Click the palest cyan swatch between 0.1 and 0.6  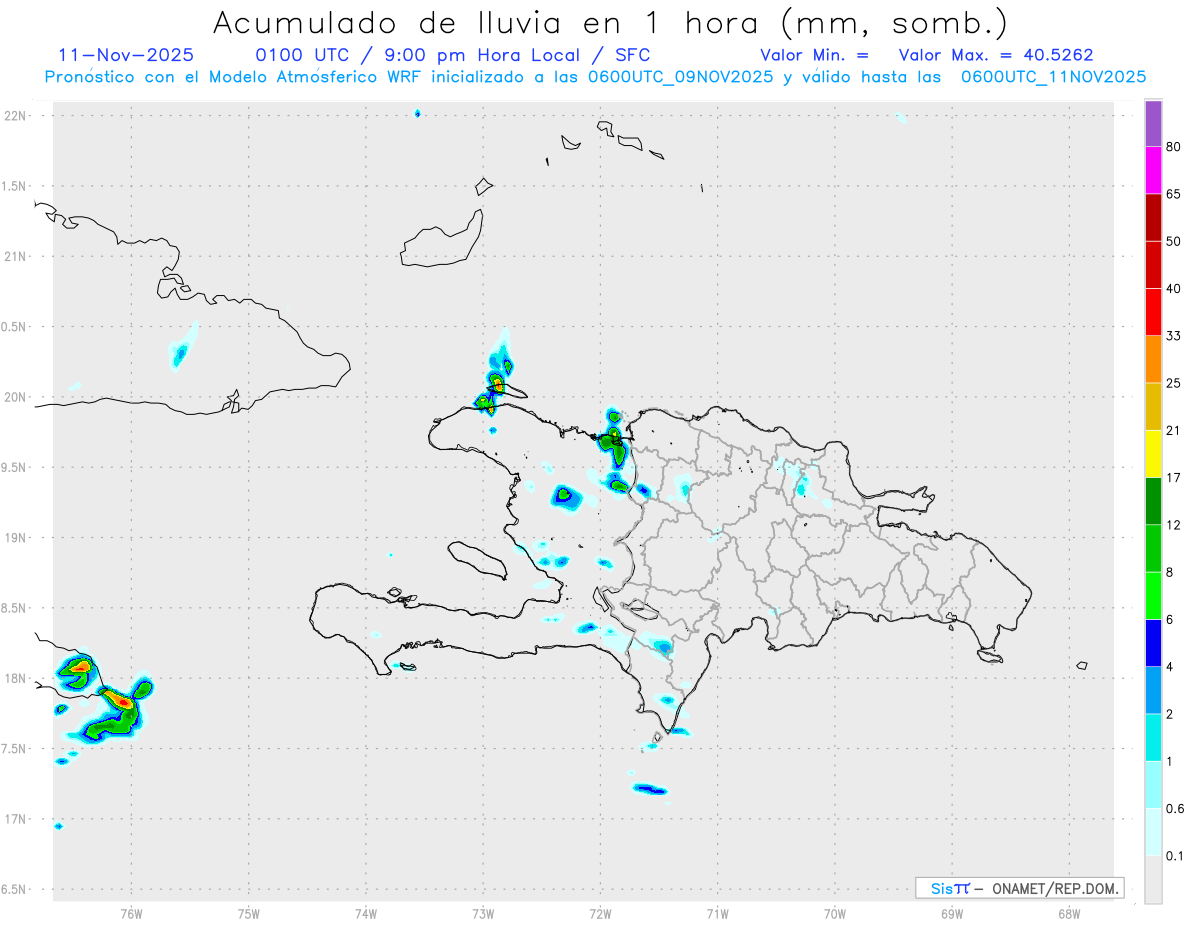click(x=1153, y=832)
